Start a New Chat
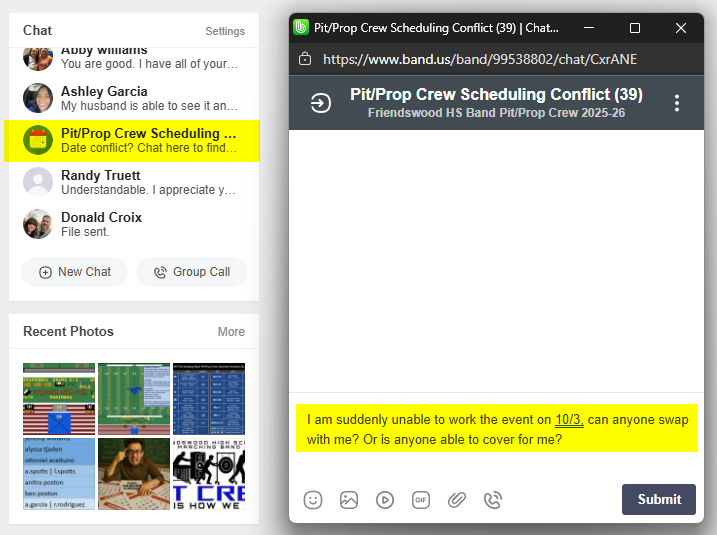 [74, 272]
